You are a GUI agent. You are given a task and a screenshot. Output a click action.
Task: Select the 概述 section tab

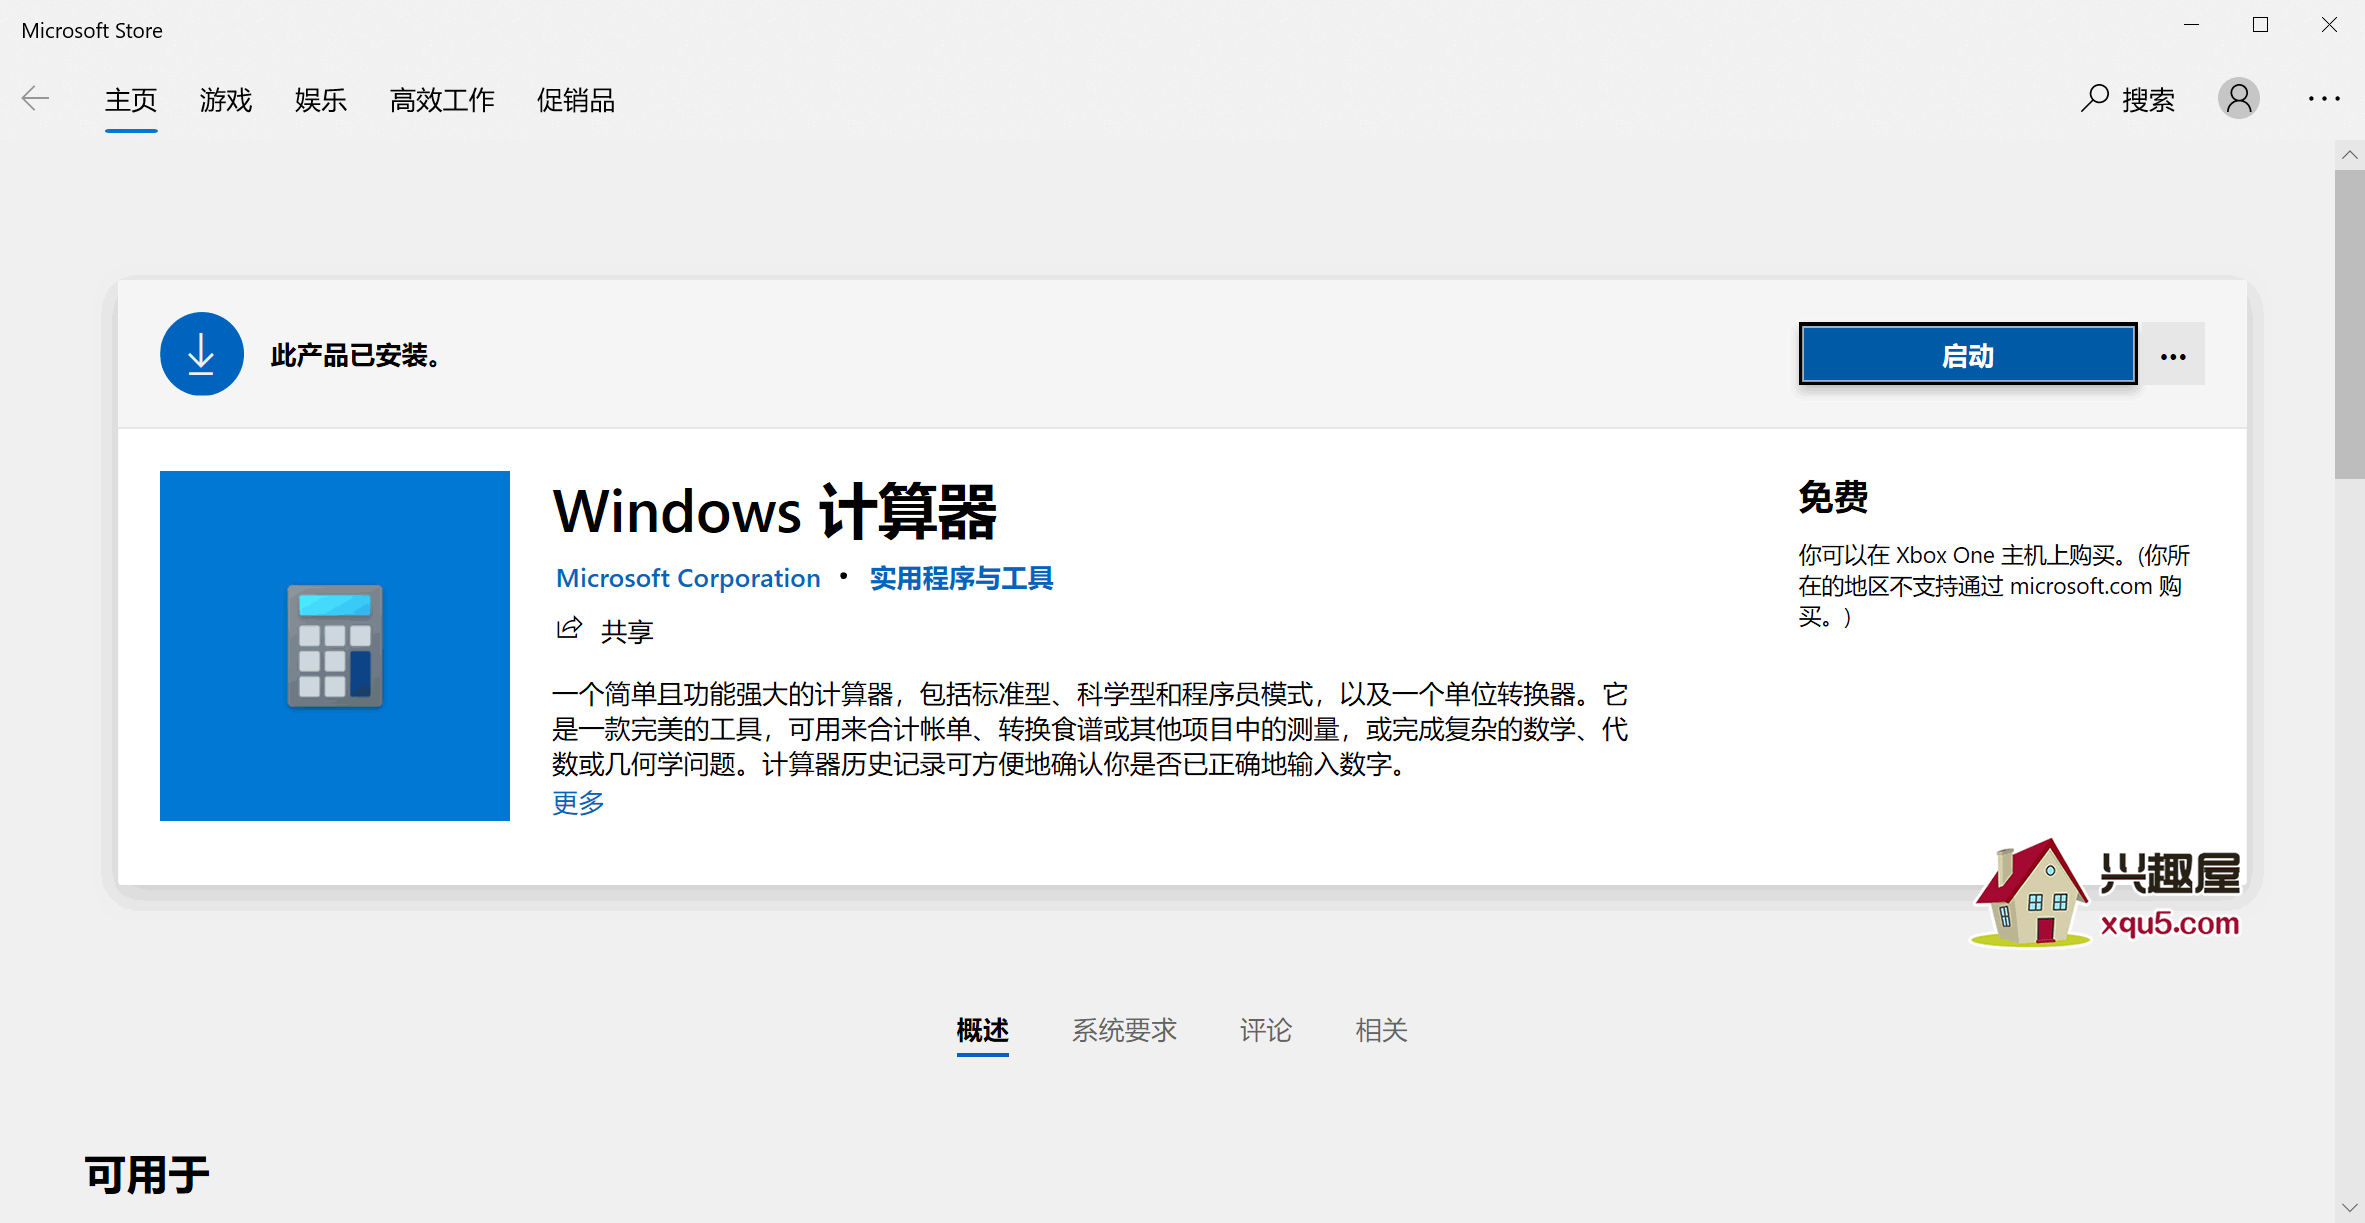pos(982,1030)
